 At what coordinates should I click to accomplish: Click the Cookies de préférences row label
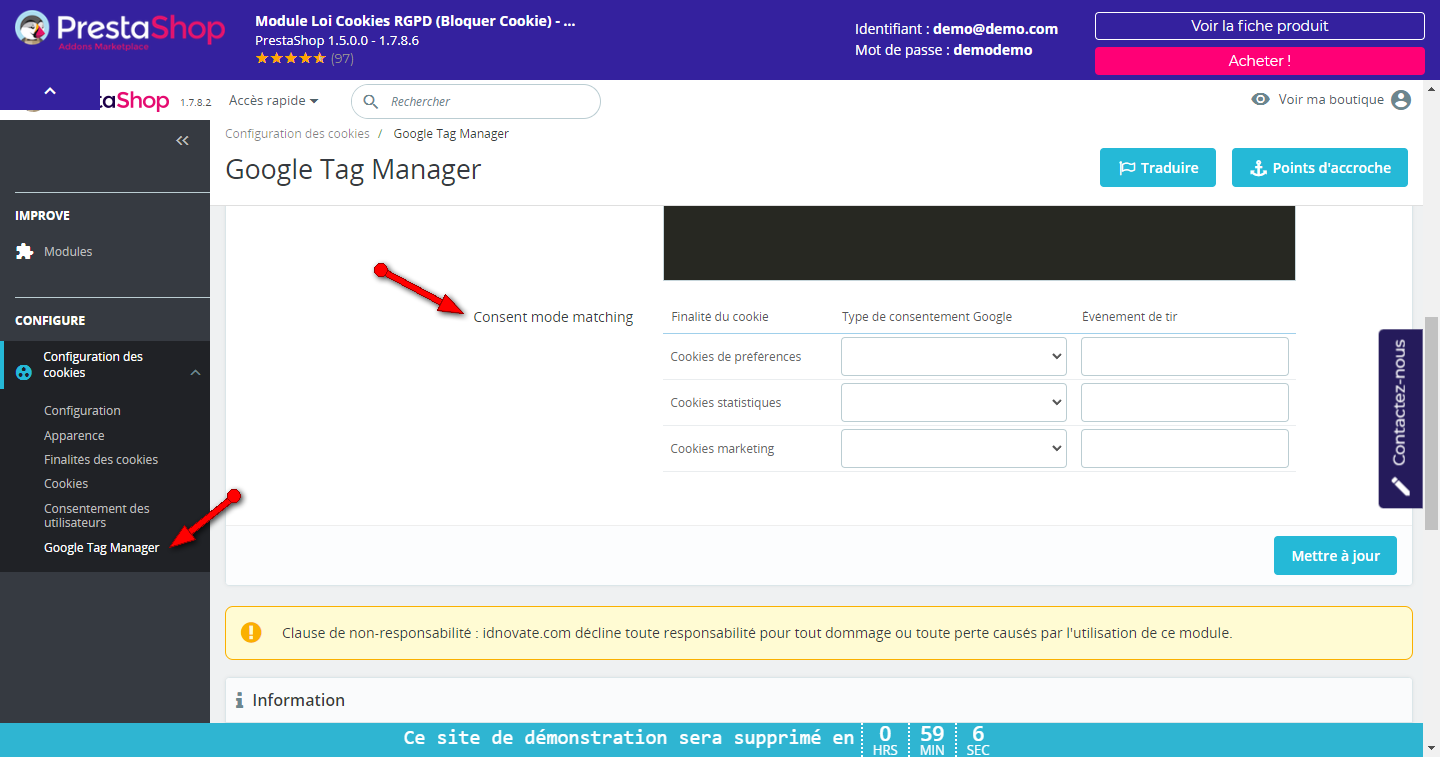735,357
